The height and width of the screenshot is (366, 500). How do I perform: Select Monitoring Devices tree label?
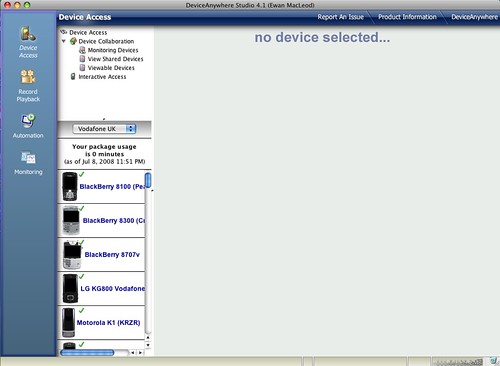(x=113, y=50)
